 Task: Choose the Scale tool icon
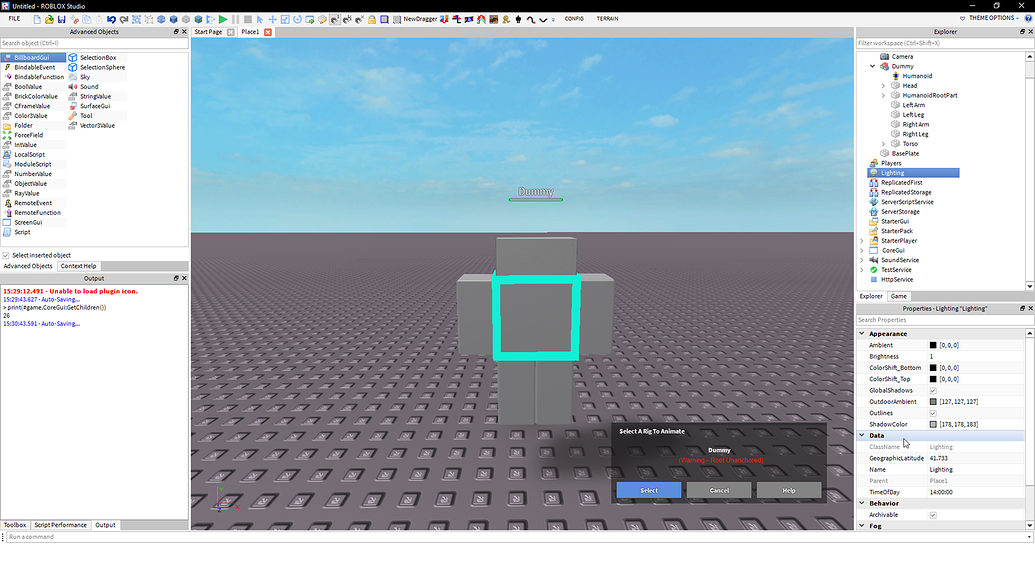pos(285,19)
